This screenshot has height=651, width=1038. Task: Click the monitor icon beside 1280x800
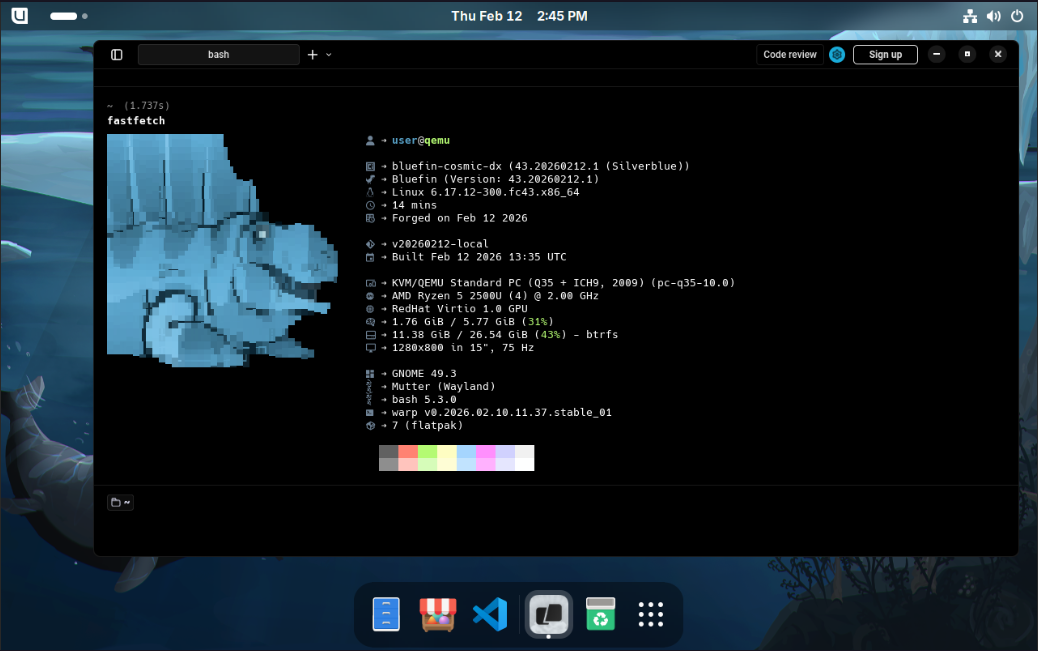[x=370, y=348]
